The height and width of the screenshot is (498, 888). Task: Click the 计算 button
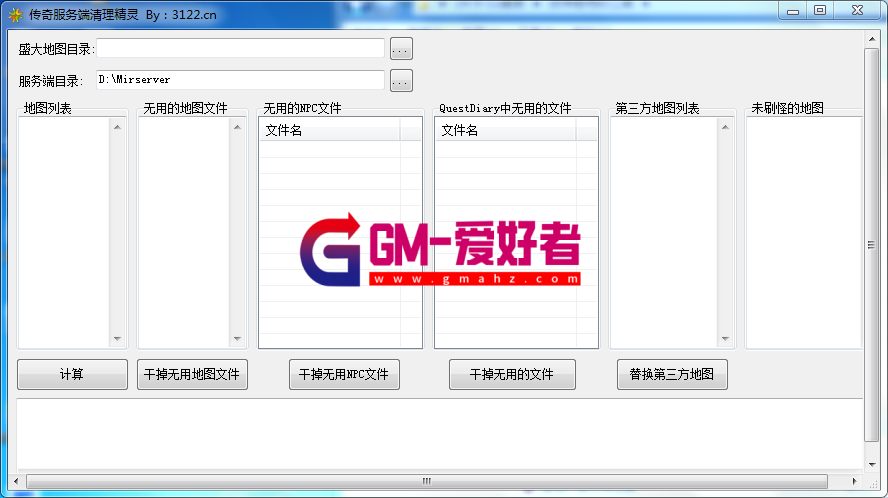72,374
